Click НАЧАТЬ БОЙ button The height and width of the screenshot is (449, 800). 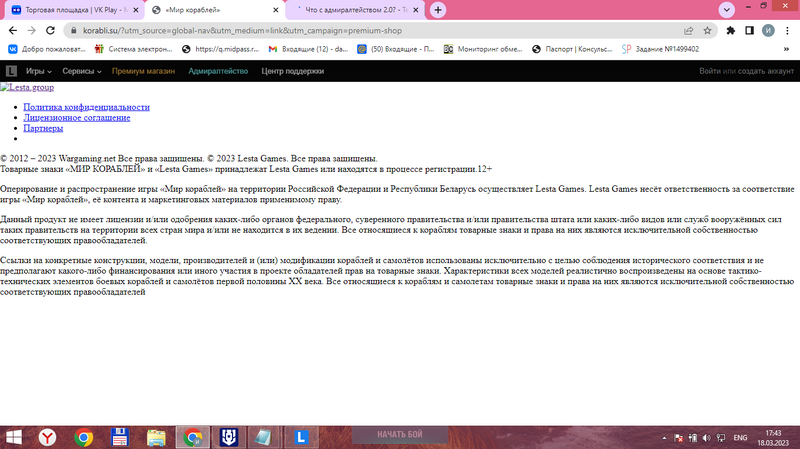point(399,435)
